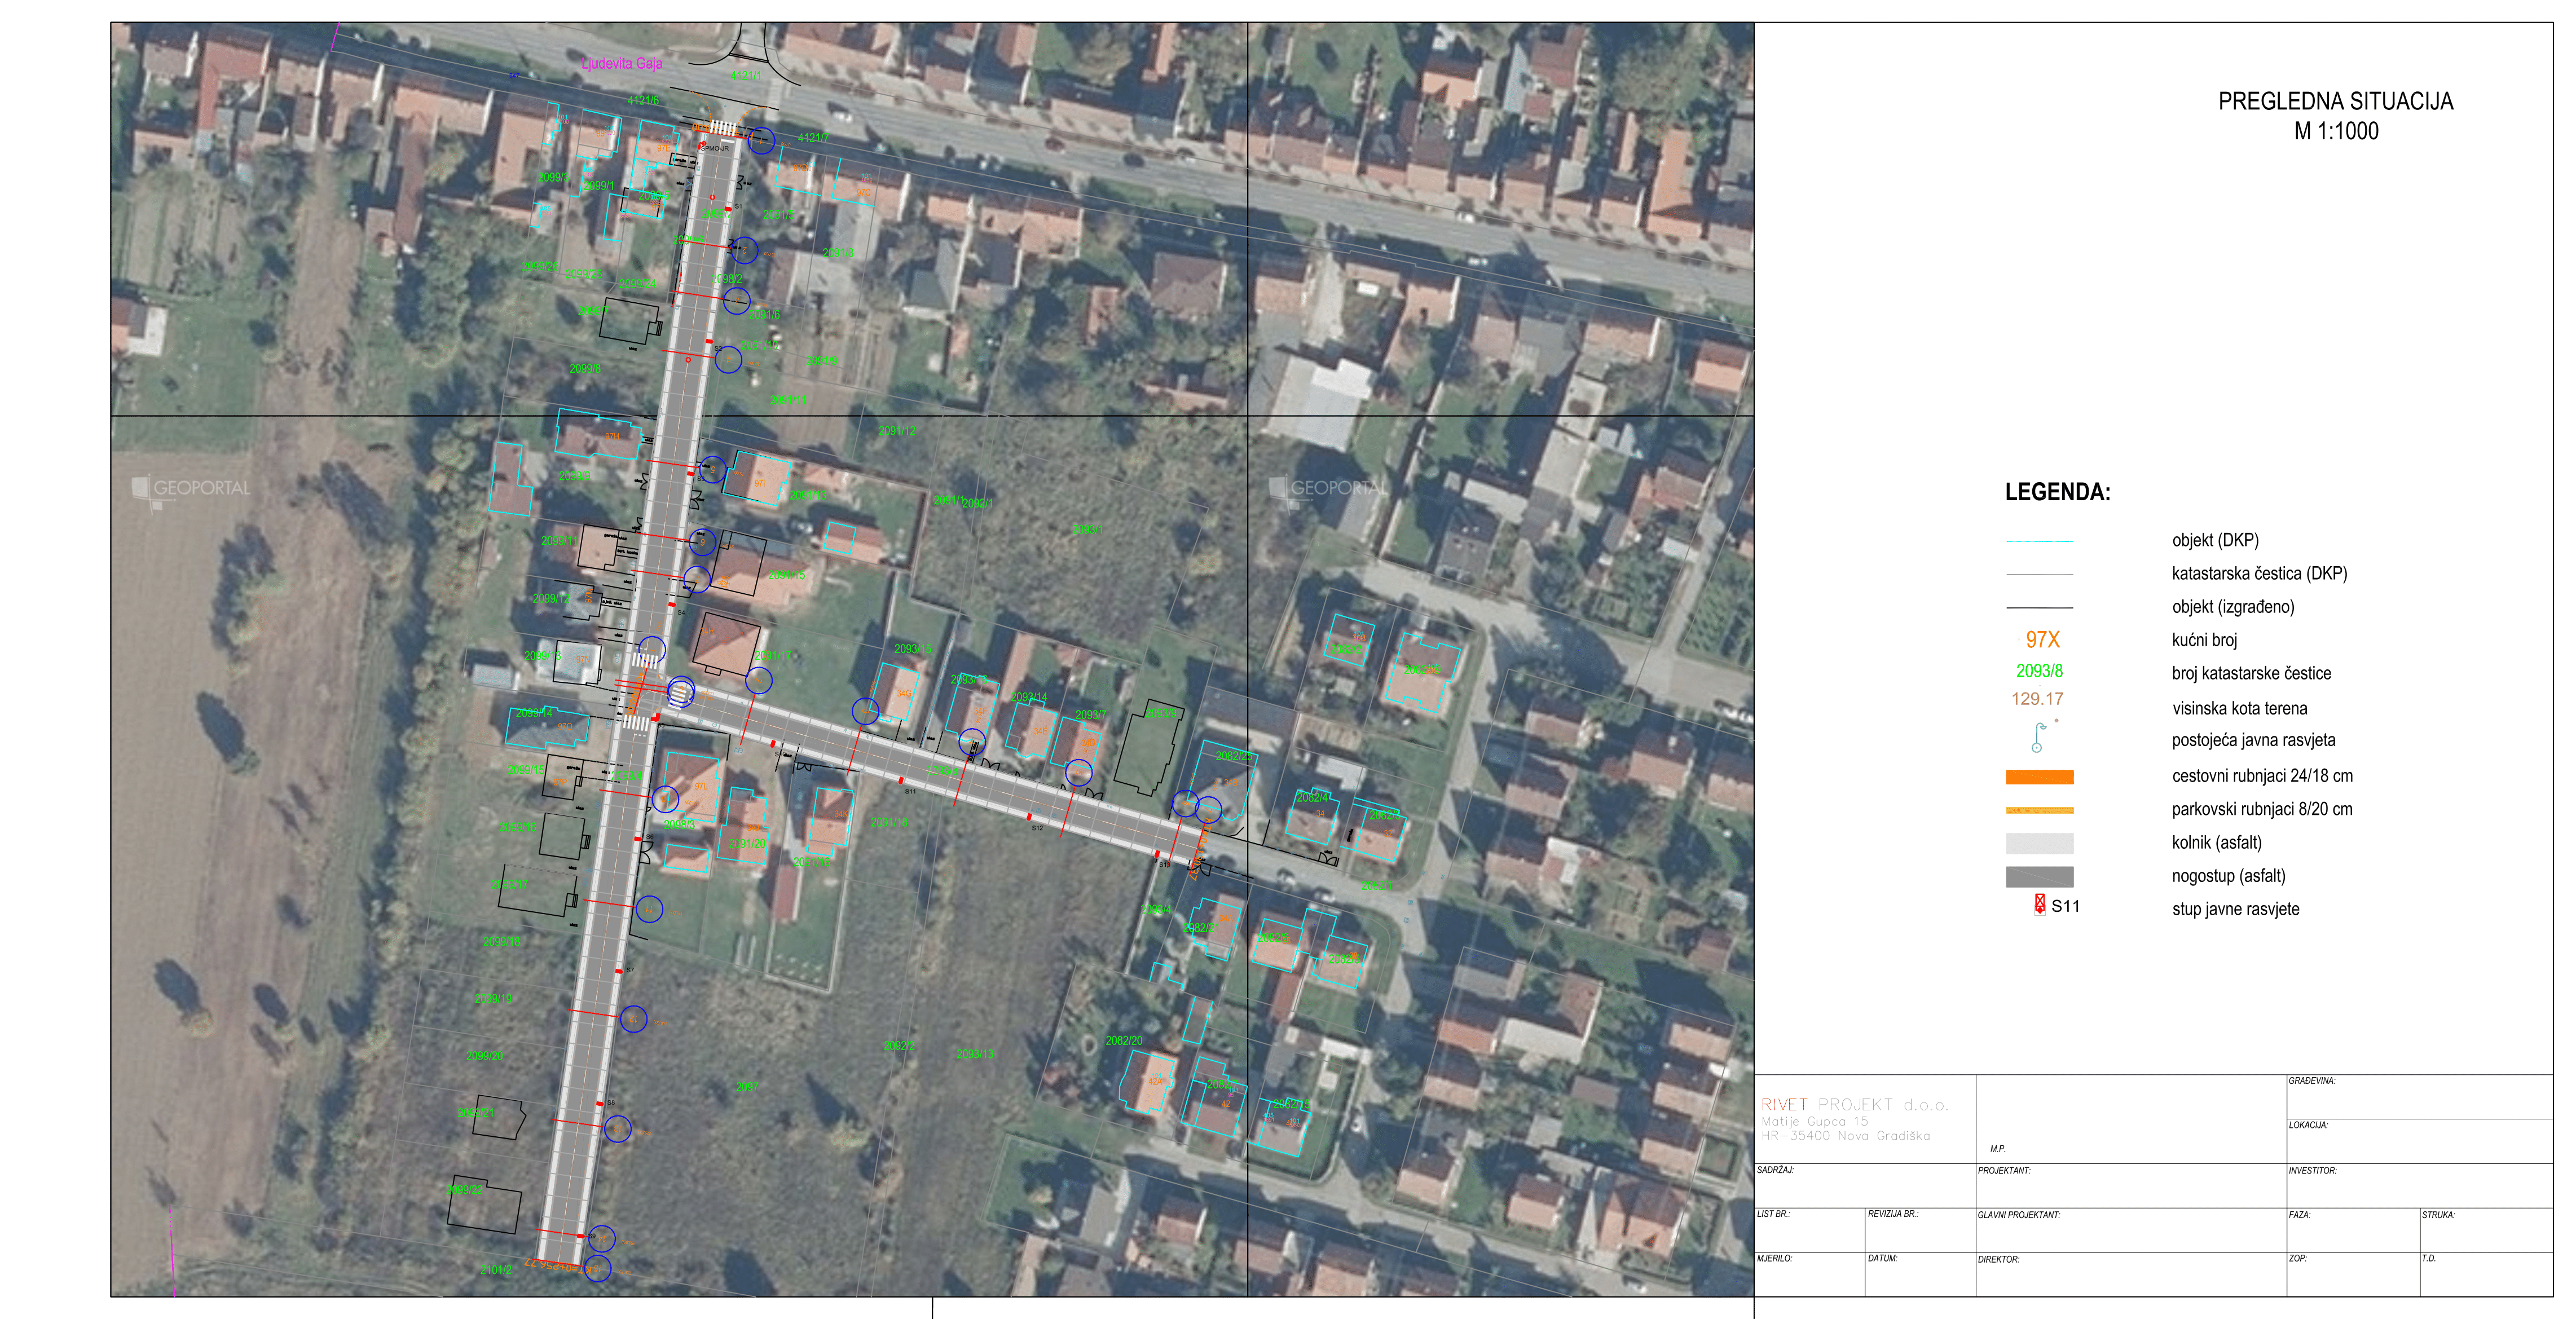Click the orange 97X house number sample
Screen dimensions: 2576x1319
[2042, 640]
